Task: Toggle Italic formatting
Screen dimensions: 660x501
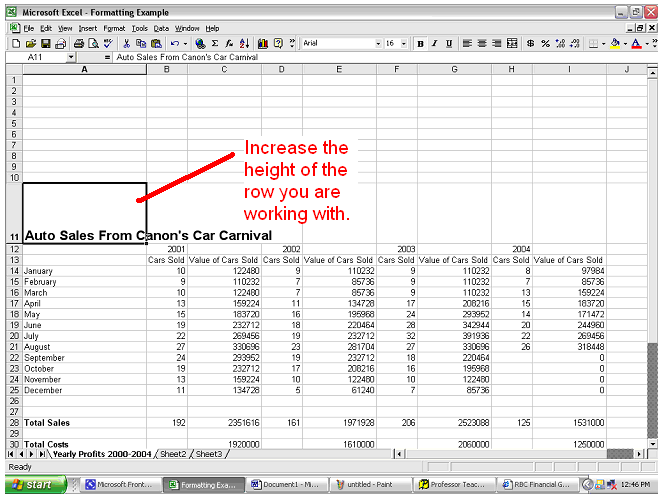Action: (435, 44)
